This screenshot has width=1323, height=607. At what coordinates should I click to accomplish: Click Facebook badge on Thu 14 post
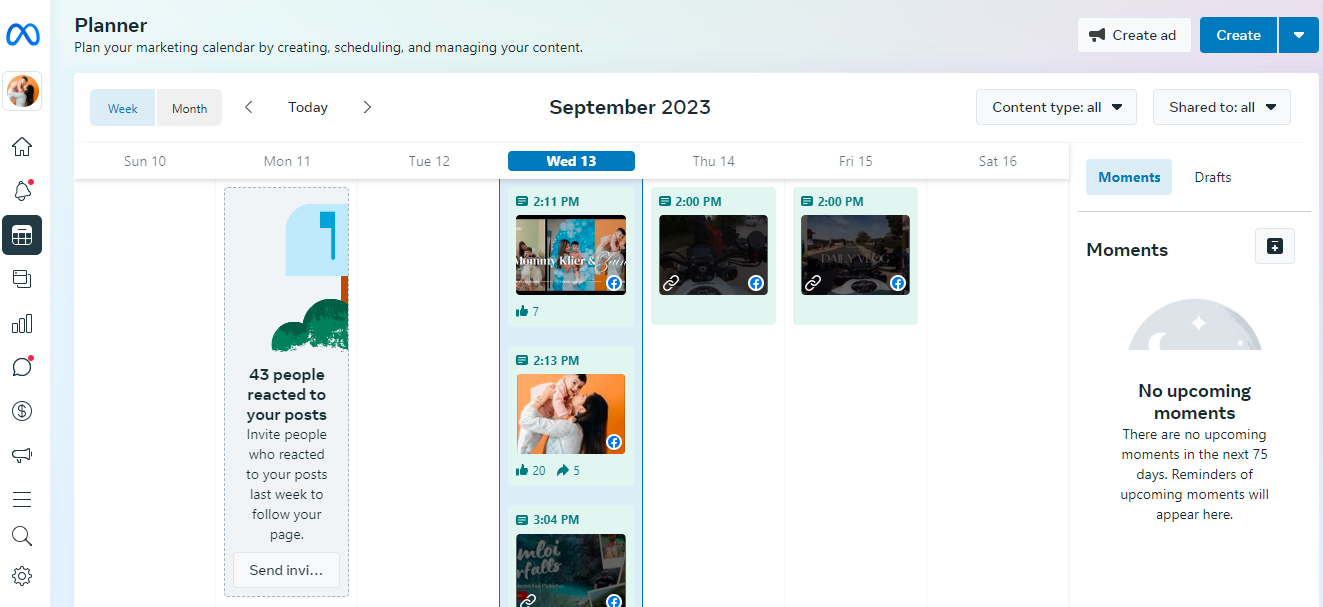(756, 283)
